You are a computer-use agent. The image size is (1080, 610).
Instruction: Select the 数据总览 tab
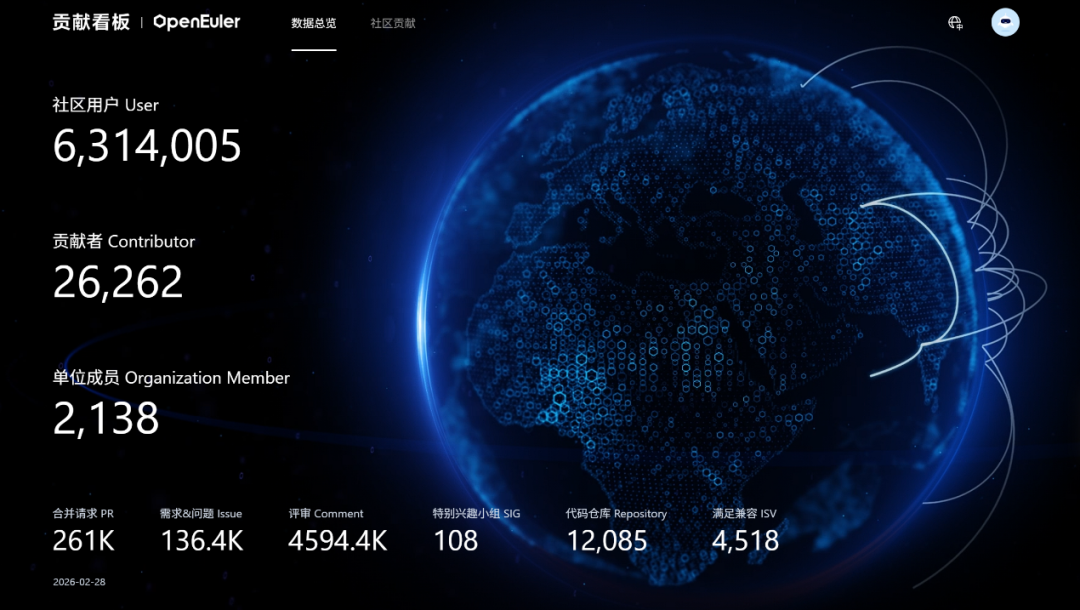click(x=314, y=23)
